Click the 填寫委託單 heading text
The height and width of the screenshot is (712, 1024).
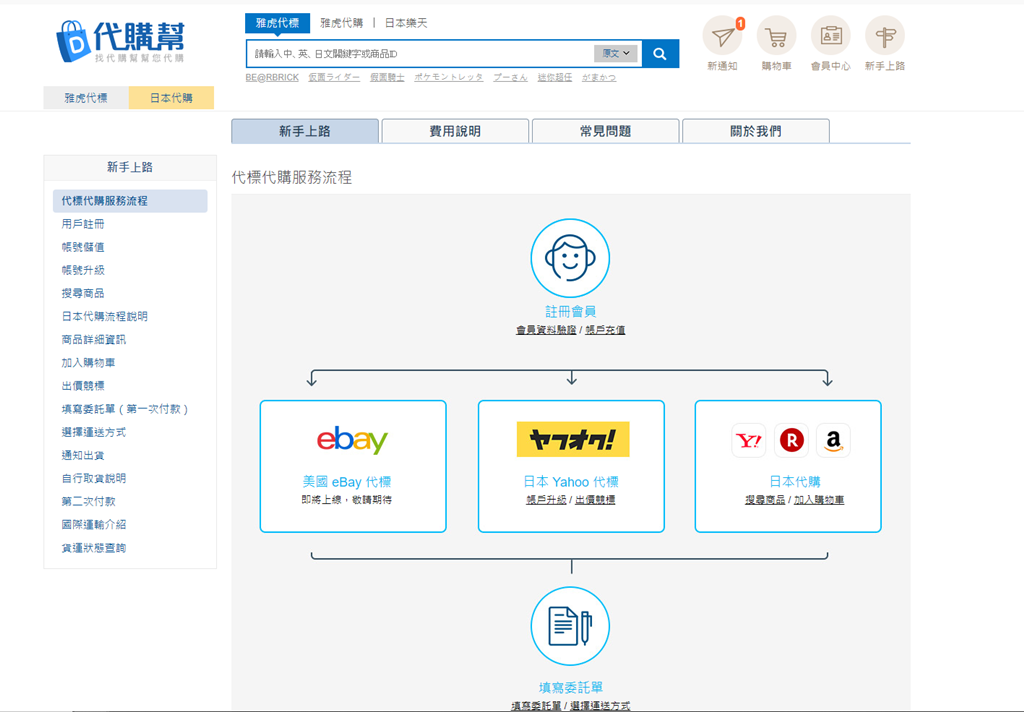570,687
